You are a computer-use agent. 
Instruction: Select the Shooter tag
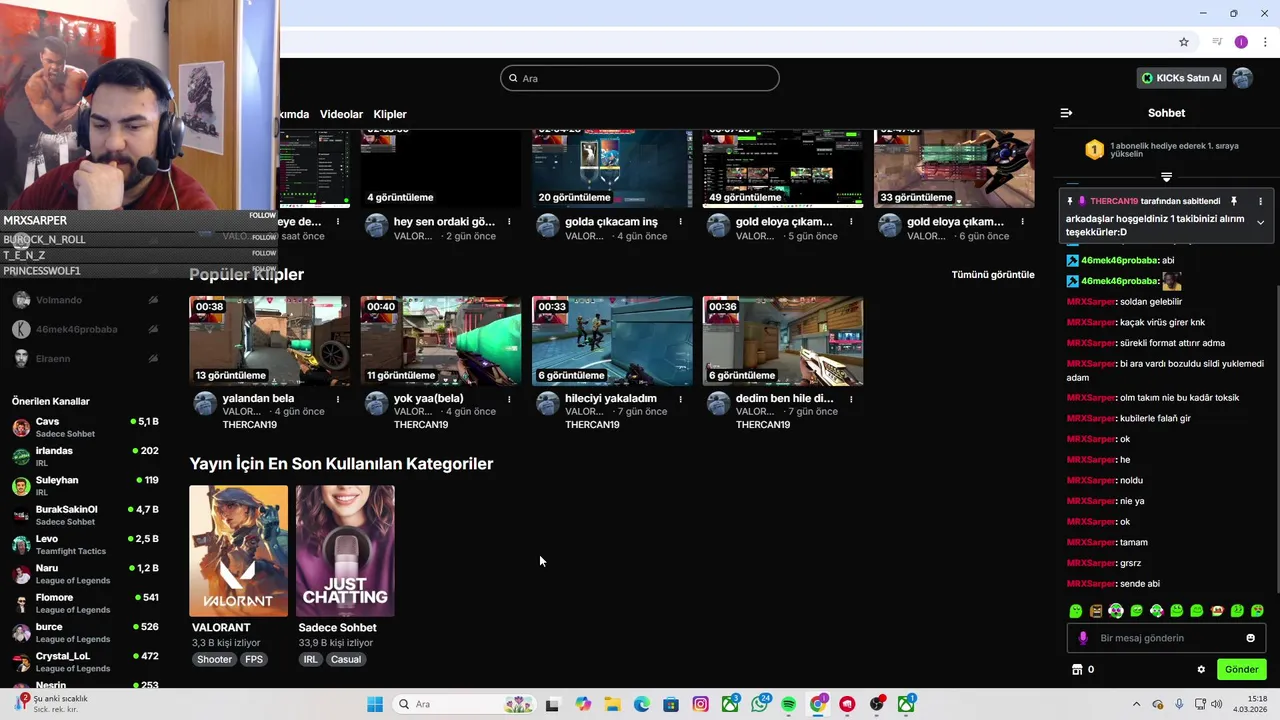[214, 659]
